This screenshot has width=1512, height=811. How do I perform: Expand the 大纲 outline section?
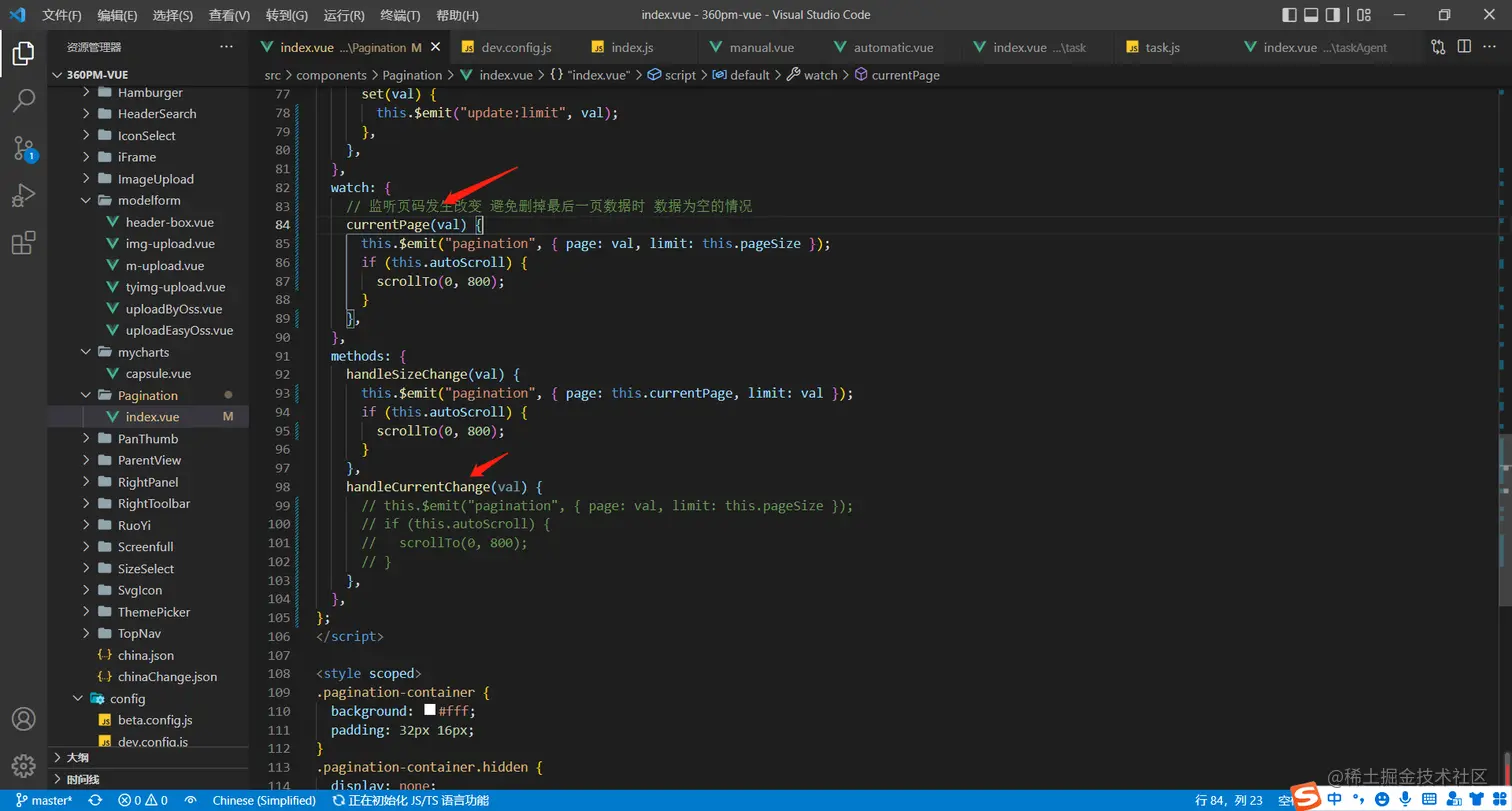[x=77, y=757]
